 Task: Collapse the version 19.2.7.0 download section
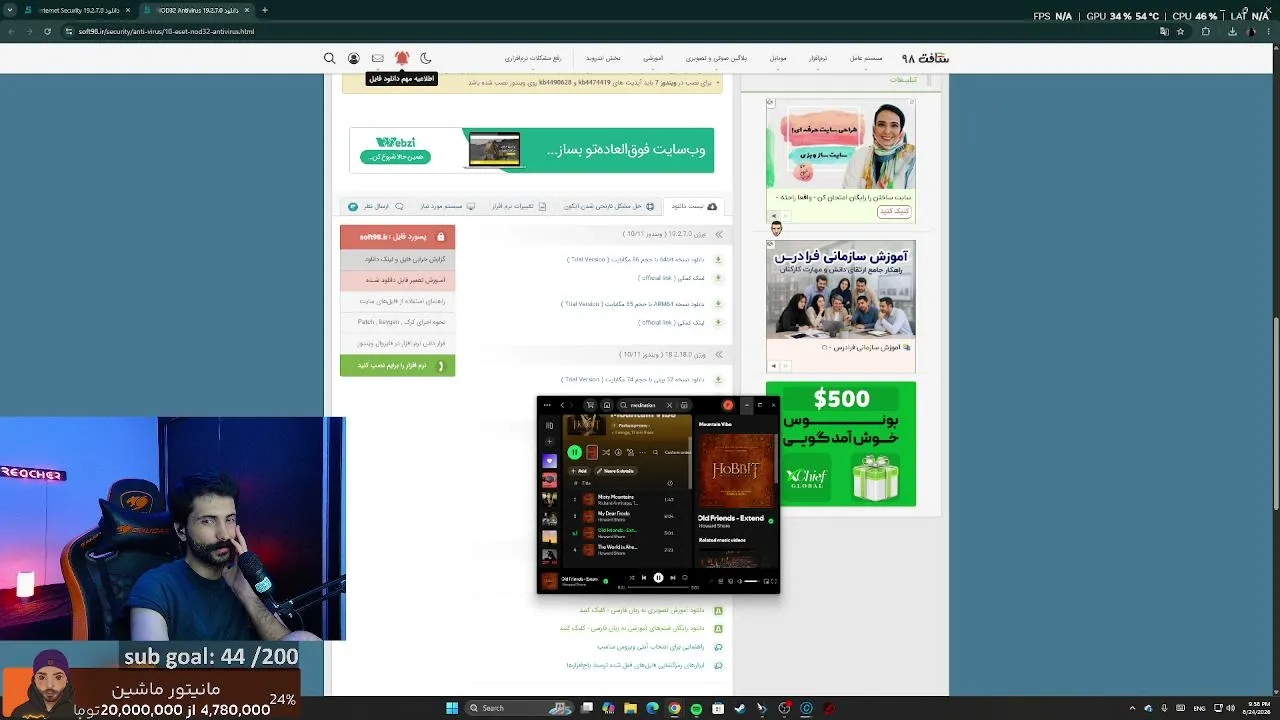click(x=718, y=234)
